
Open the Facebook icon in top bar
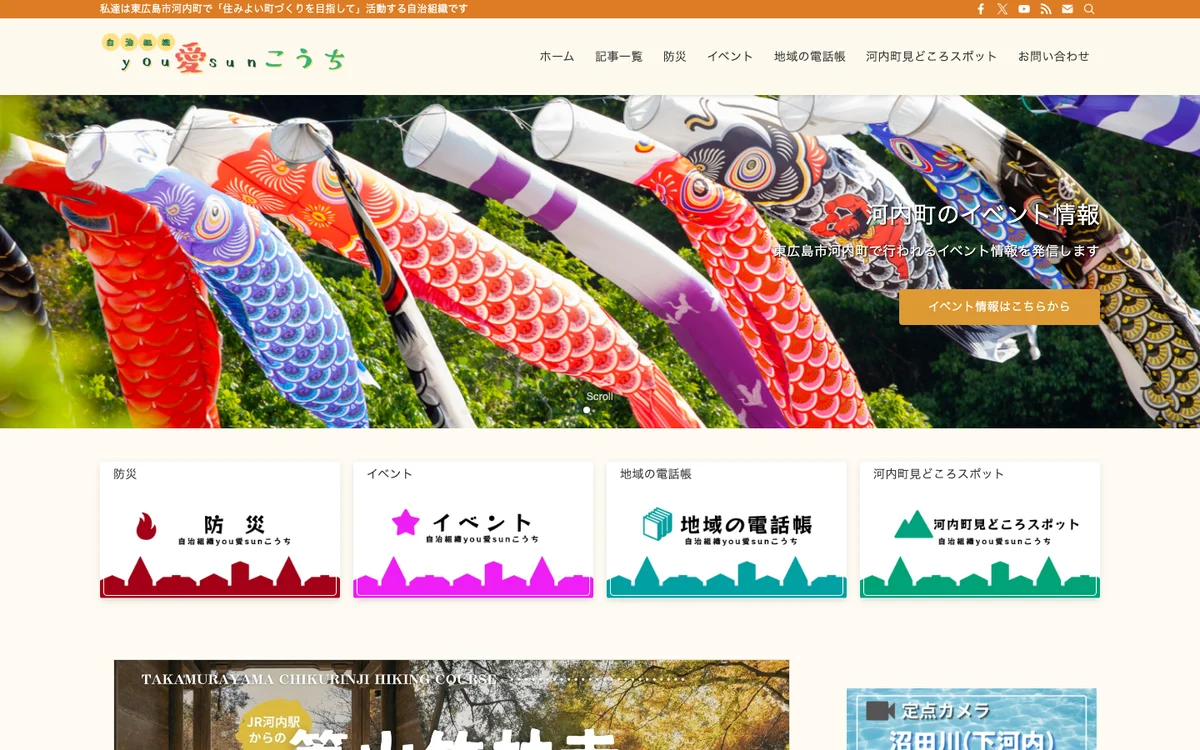click(x=980, y=9)
